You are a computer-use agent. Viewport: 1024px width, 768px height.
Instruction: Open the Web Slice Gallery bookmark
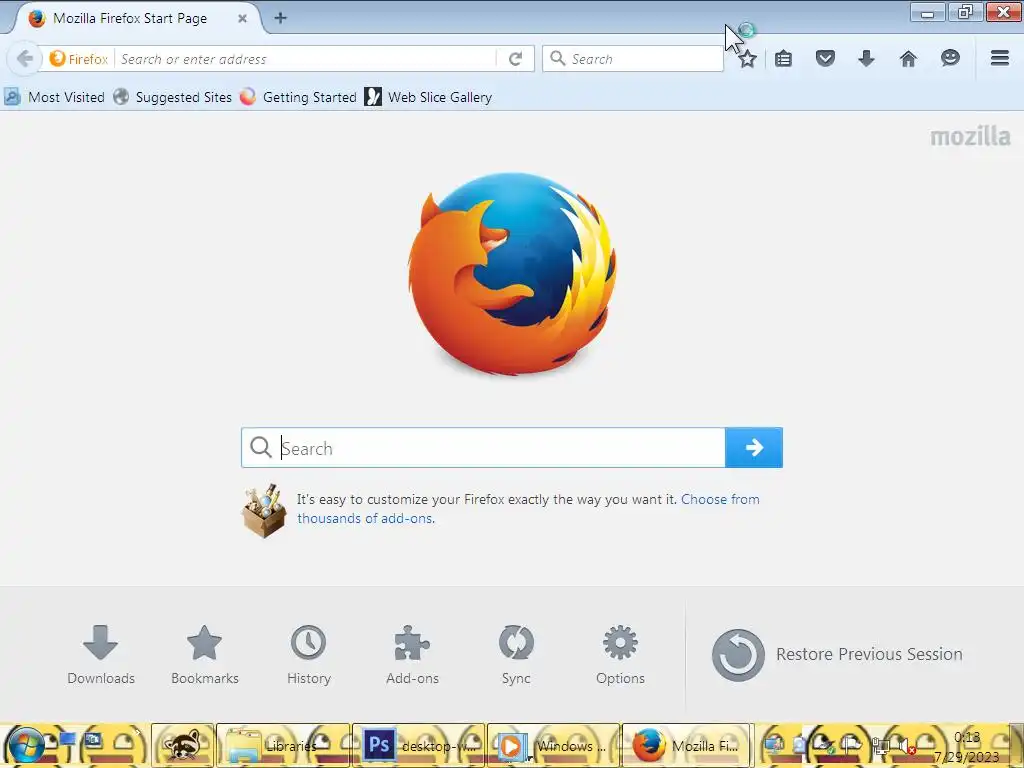click(428, 97)
